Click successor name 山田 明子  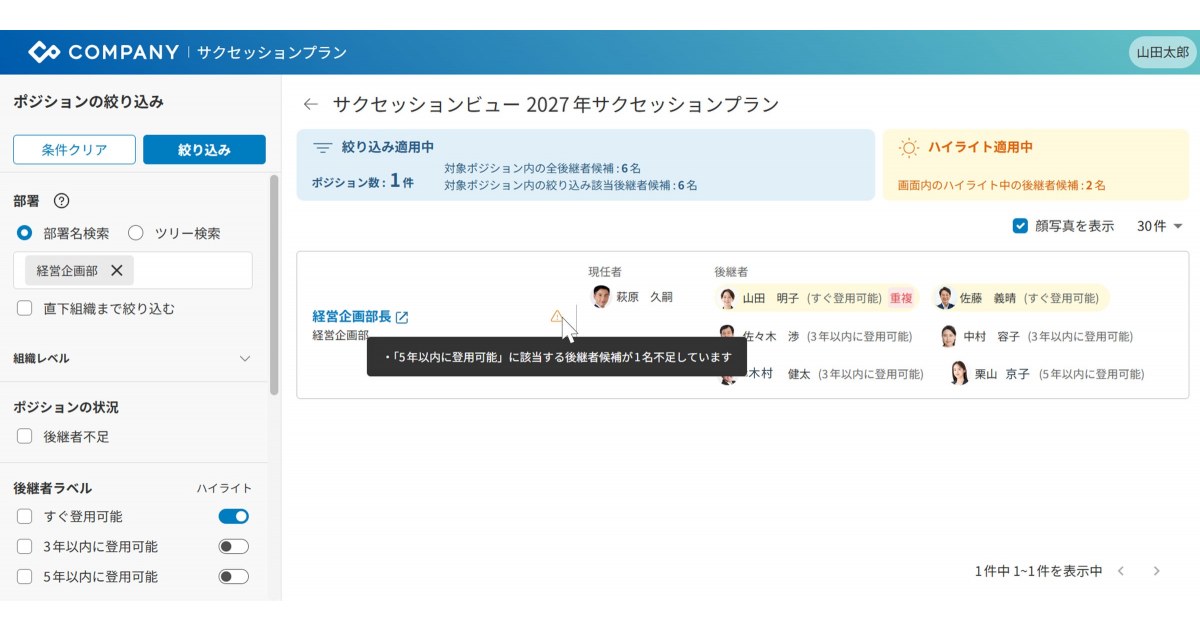[x=770, y=298]
